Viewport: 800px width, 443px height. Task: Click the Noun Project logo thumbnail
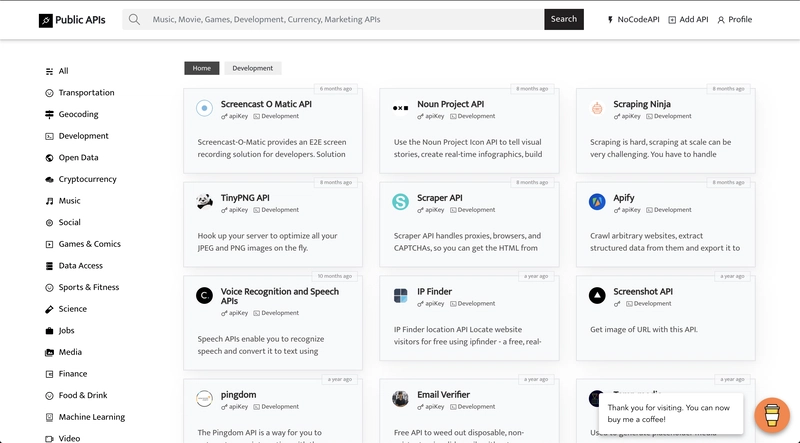[x=401, y=108]
